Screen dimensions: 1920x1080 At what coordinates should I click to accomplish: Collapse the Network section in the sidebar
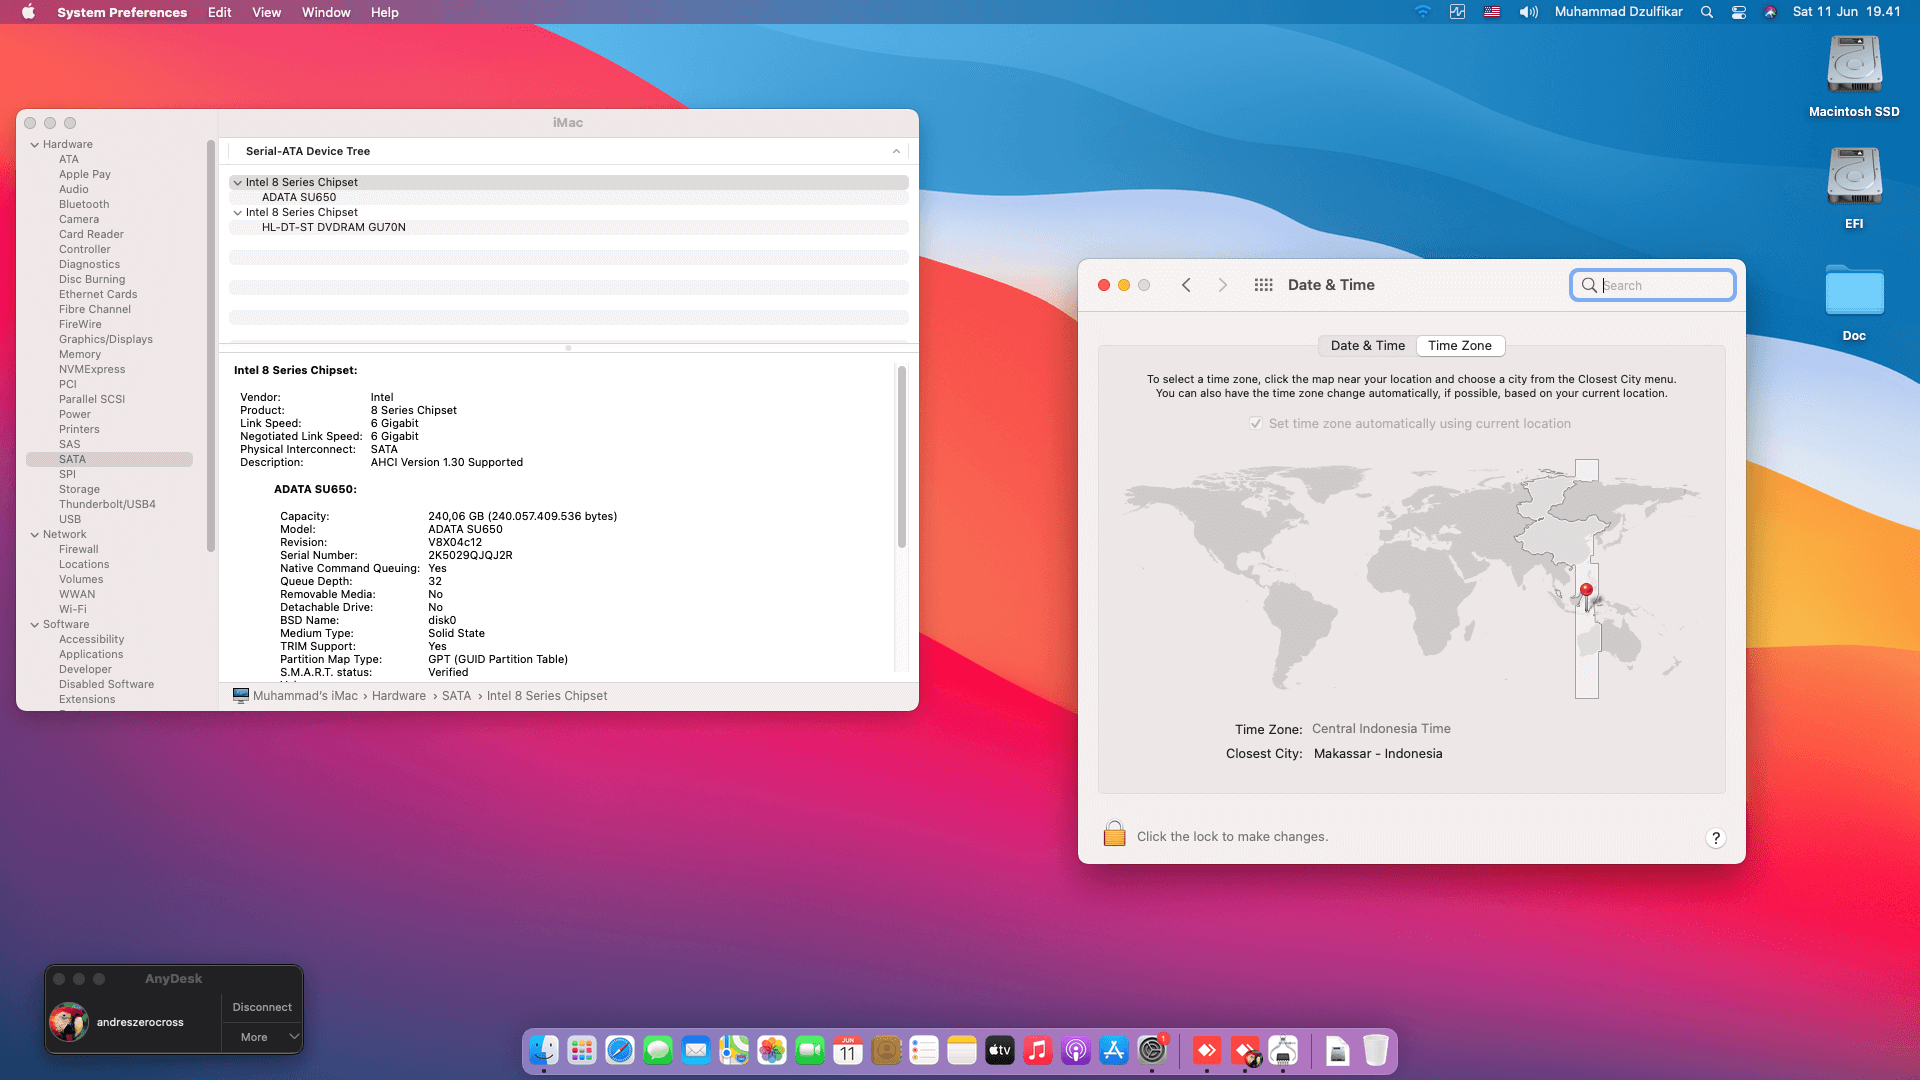[x=35, y=535]
